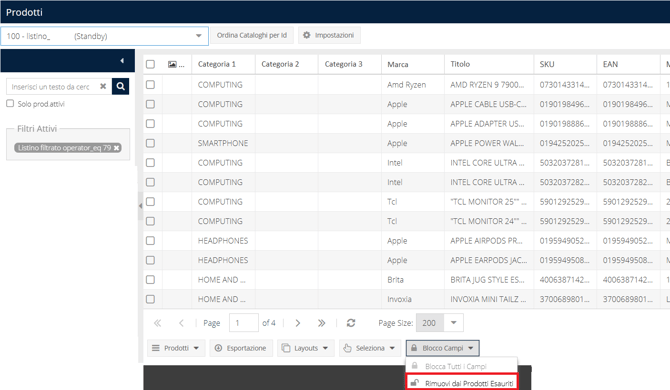Check the APPLE ADAPTER US row

[x=150, y=123]
